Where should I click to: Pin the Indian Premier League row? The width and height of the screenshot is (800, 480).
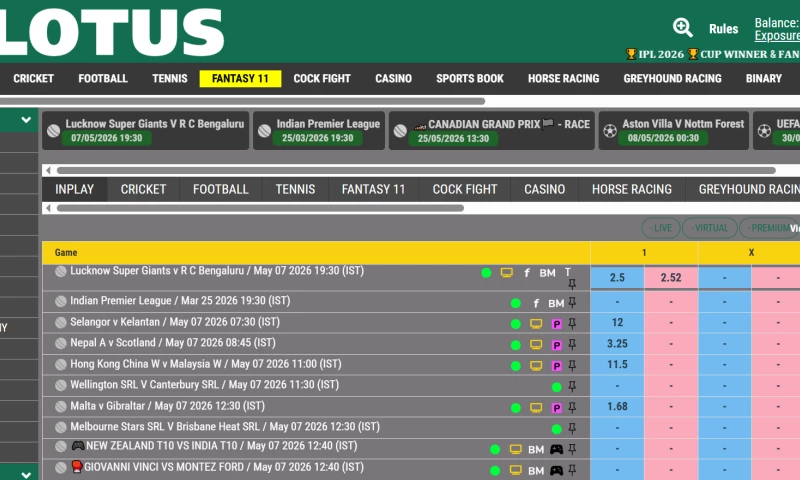[x=572, y=303]
